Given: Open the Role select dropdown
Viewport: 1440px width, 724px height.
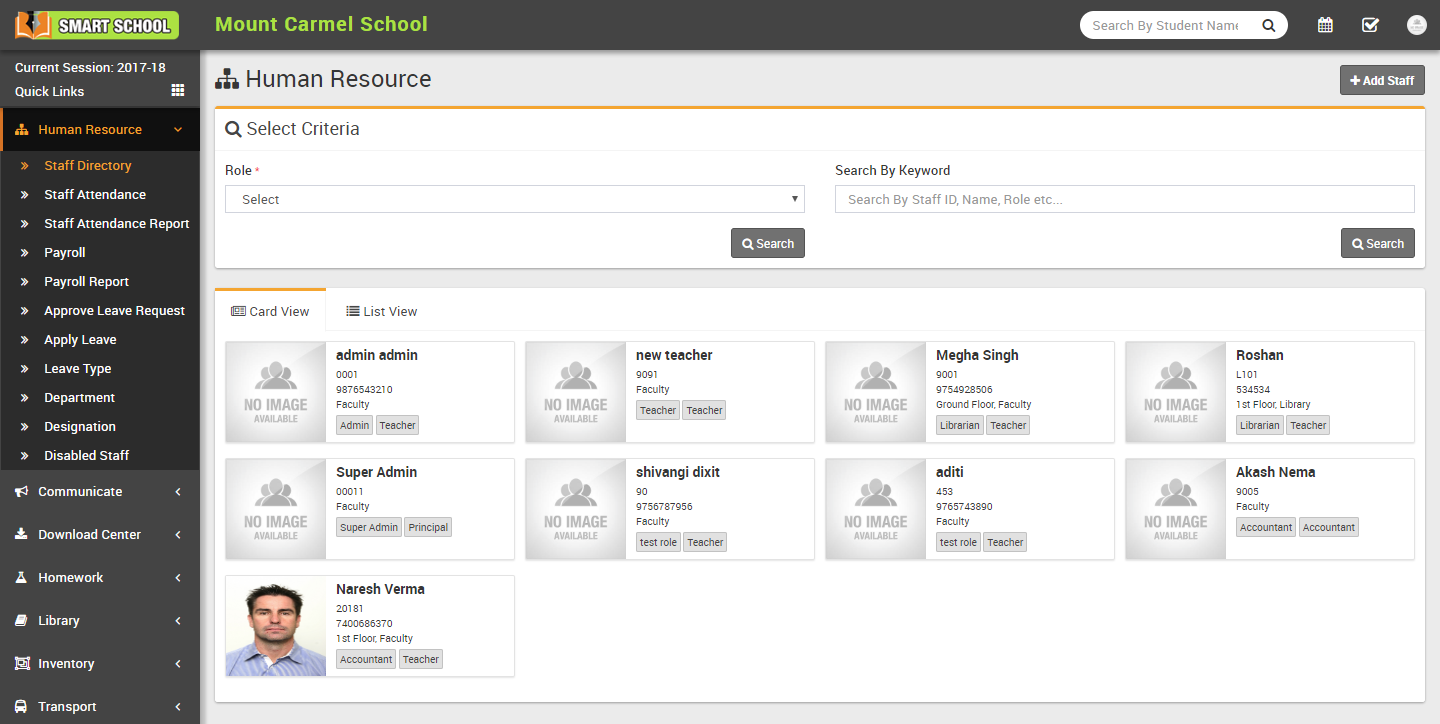Looking at the screenshot, I should (x=515, y=199).
